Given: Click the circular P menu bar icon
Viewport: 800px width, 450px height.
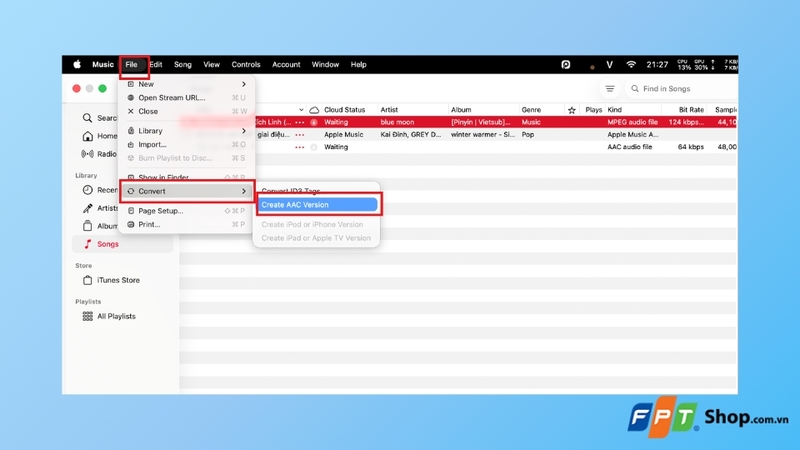Looking at the screenshot, I should (566, 64).
